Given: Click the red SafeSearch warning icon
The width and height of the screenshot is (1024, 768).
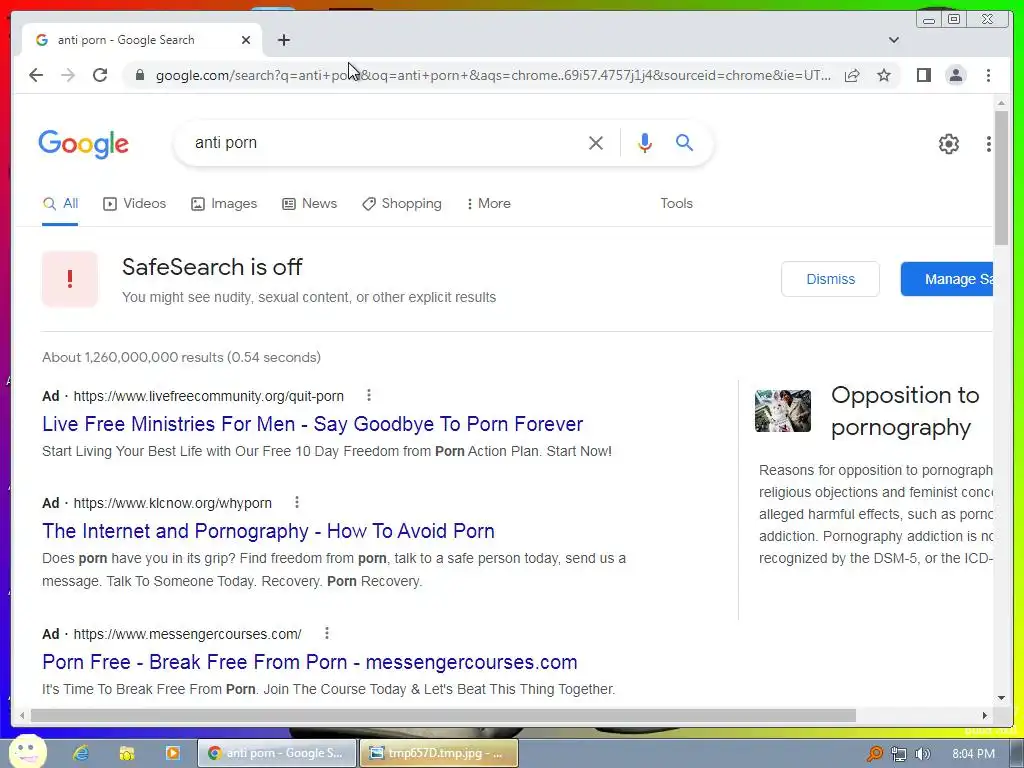Looking at the screenshot, I should pyautogui.click(x=70, y=279).
